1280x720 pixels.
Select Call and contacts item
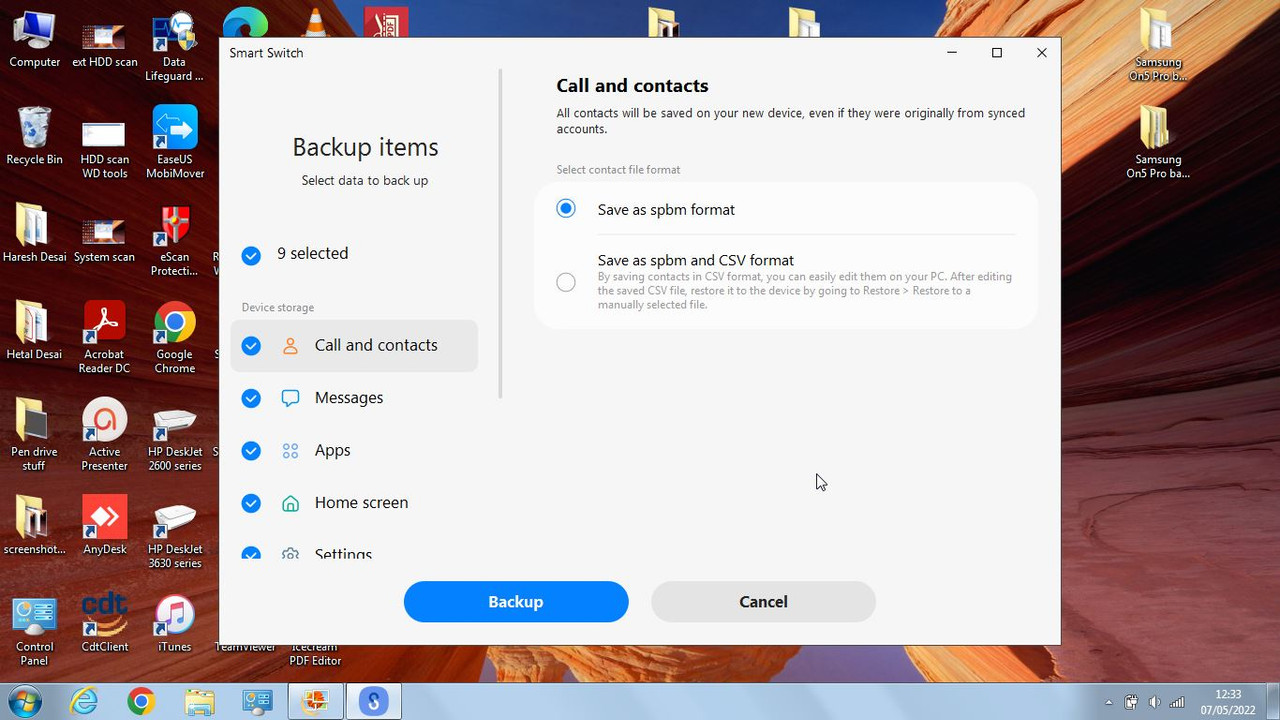[354, 346]
